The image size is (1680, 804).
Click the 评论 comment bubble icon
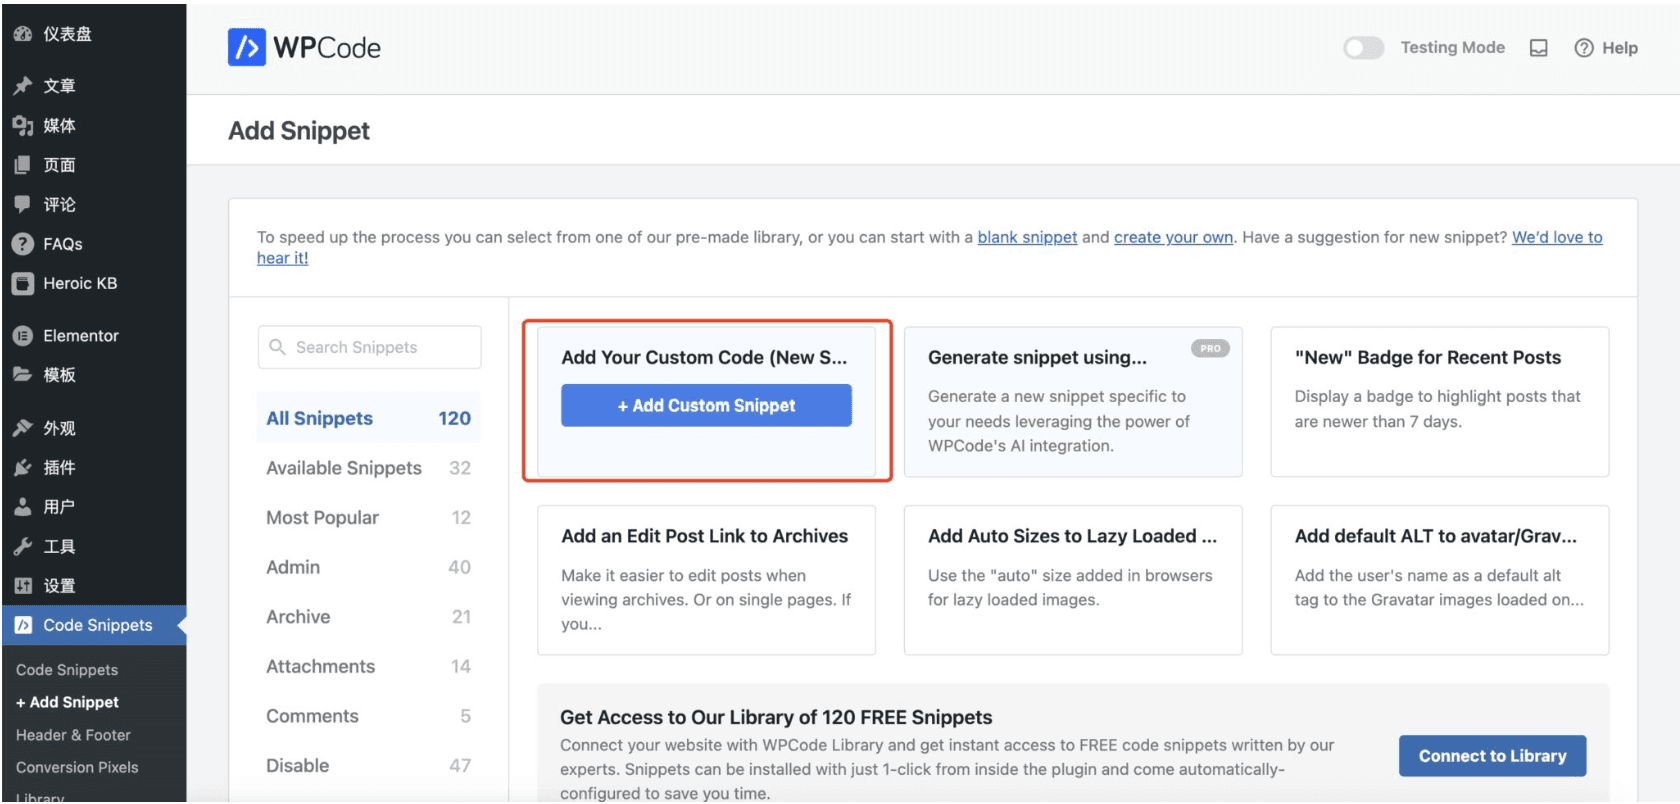point(22,204)
